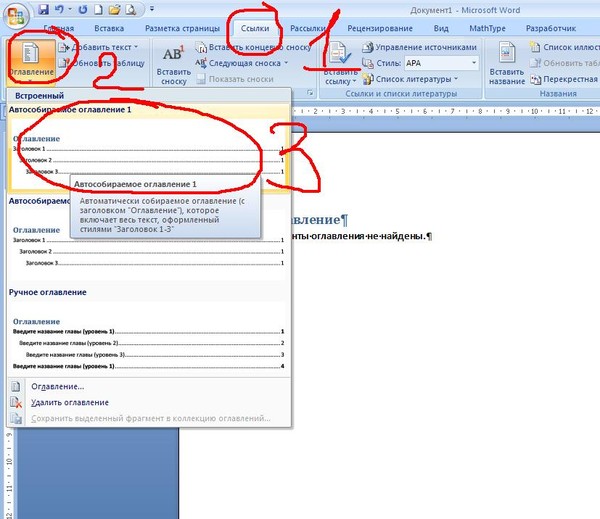Click the Ссылки и списки литературы group label
Screen dimensions: 600x519
(401, 94)
